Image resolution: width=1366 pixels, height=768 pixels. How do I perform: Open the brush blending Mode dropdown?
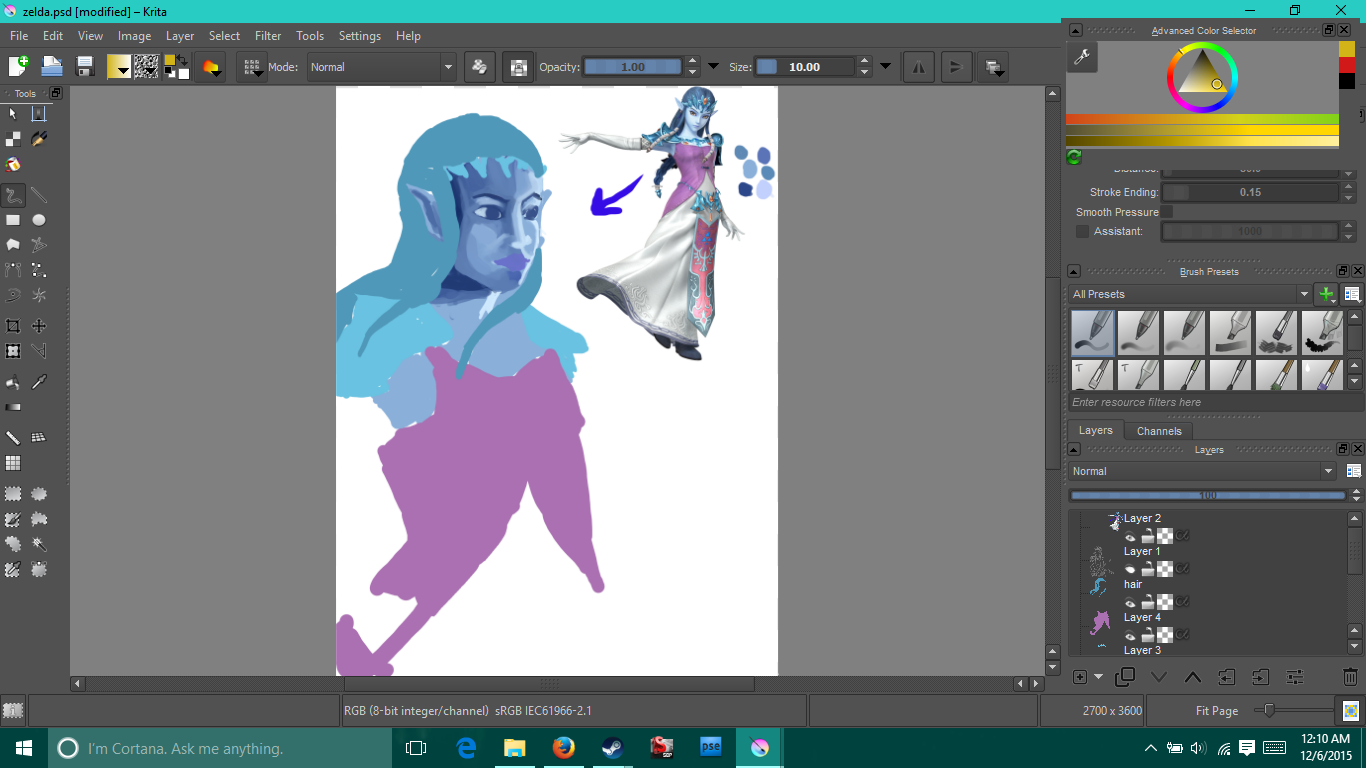(381, 67)
